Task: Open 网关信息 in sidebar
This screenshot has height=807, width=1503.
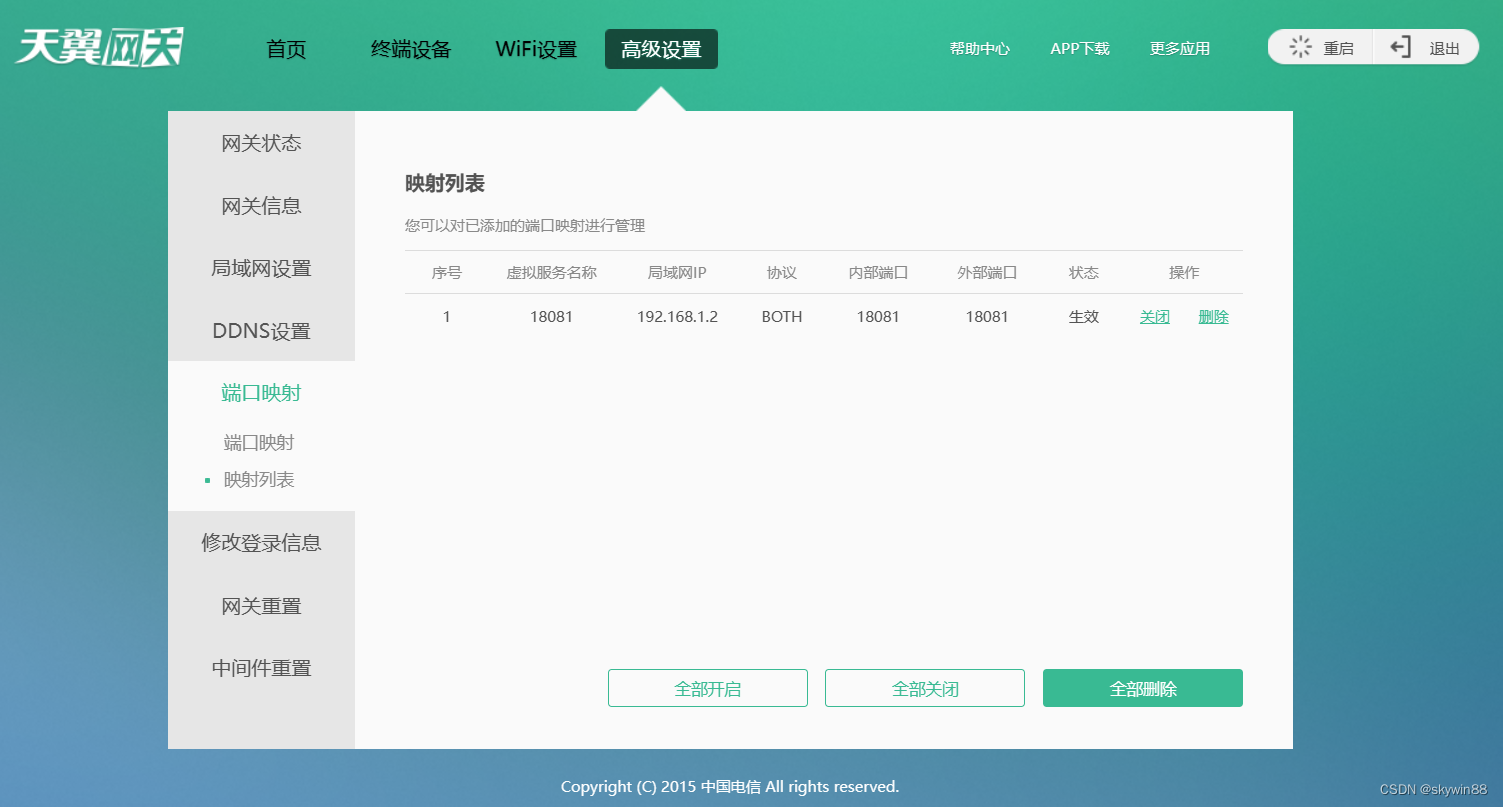Action: click(261, 206)
